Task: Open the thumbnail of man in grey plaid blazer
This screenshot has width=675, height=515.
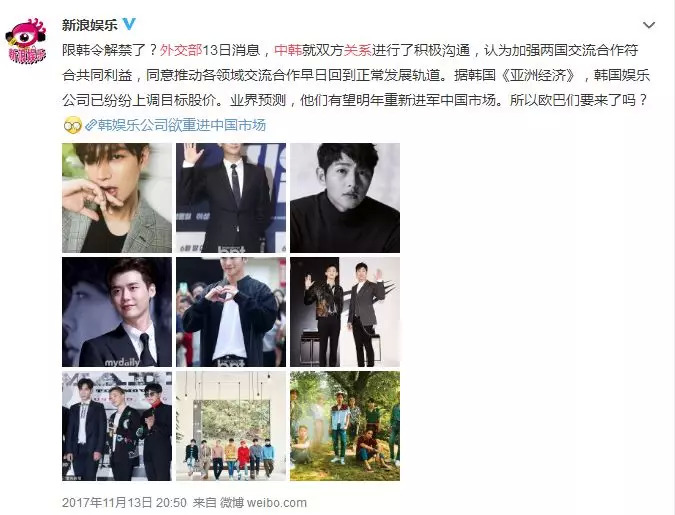Action: click(117, 198)
